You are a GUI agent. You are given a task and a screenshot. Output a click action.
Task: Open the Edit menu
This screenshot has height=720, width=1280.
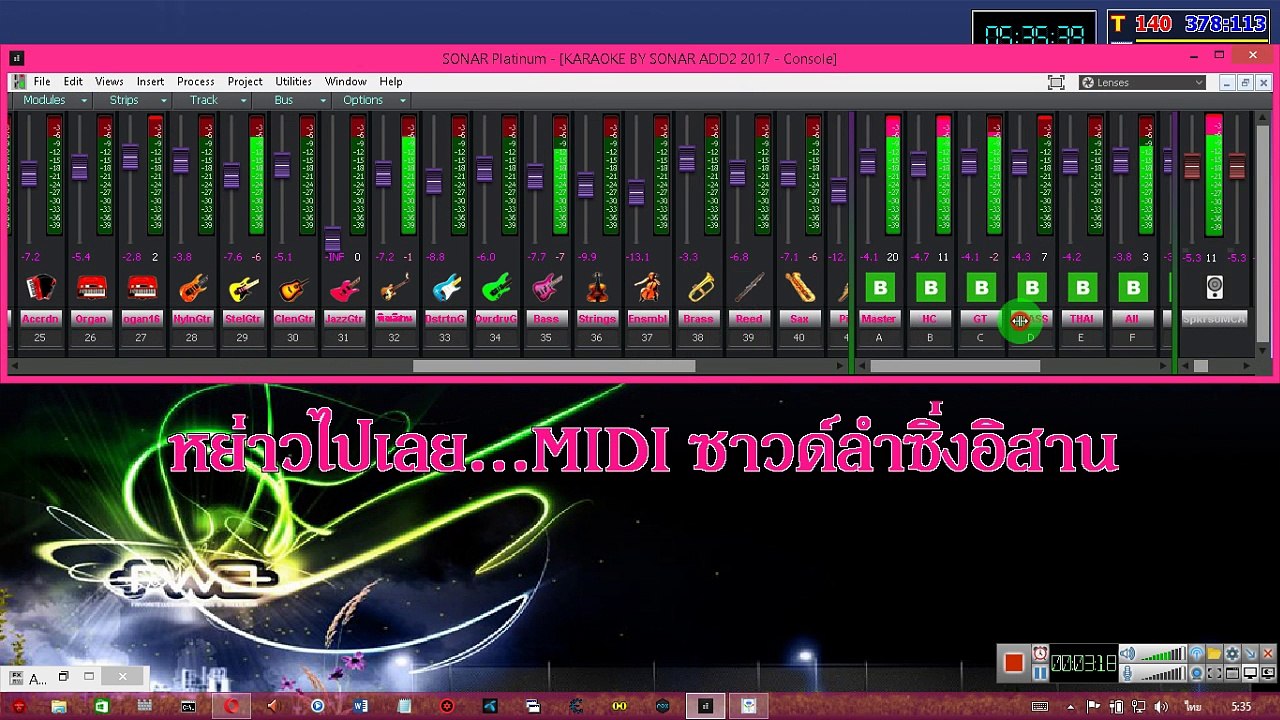coord(73,82)
